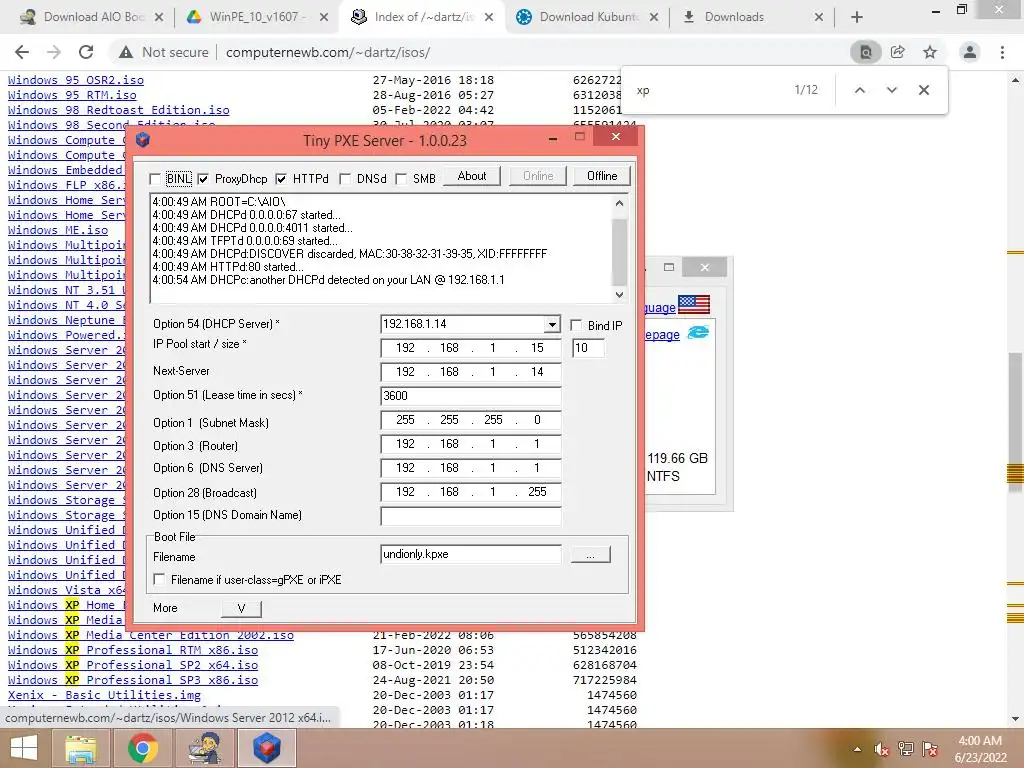
Task: Click the boot Filename field undionly.kpxe
Action: click(x=470, y=554)
